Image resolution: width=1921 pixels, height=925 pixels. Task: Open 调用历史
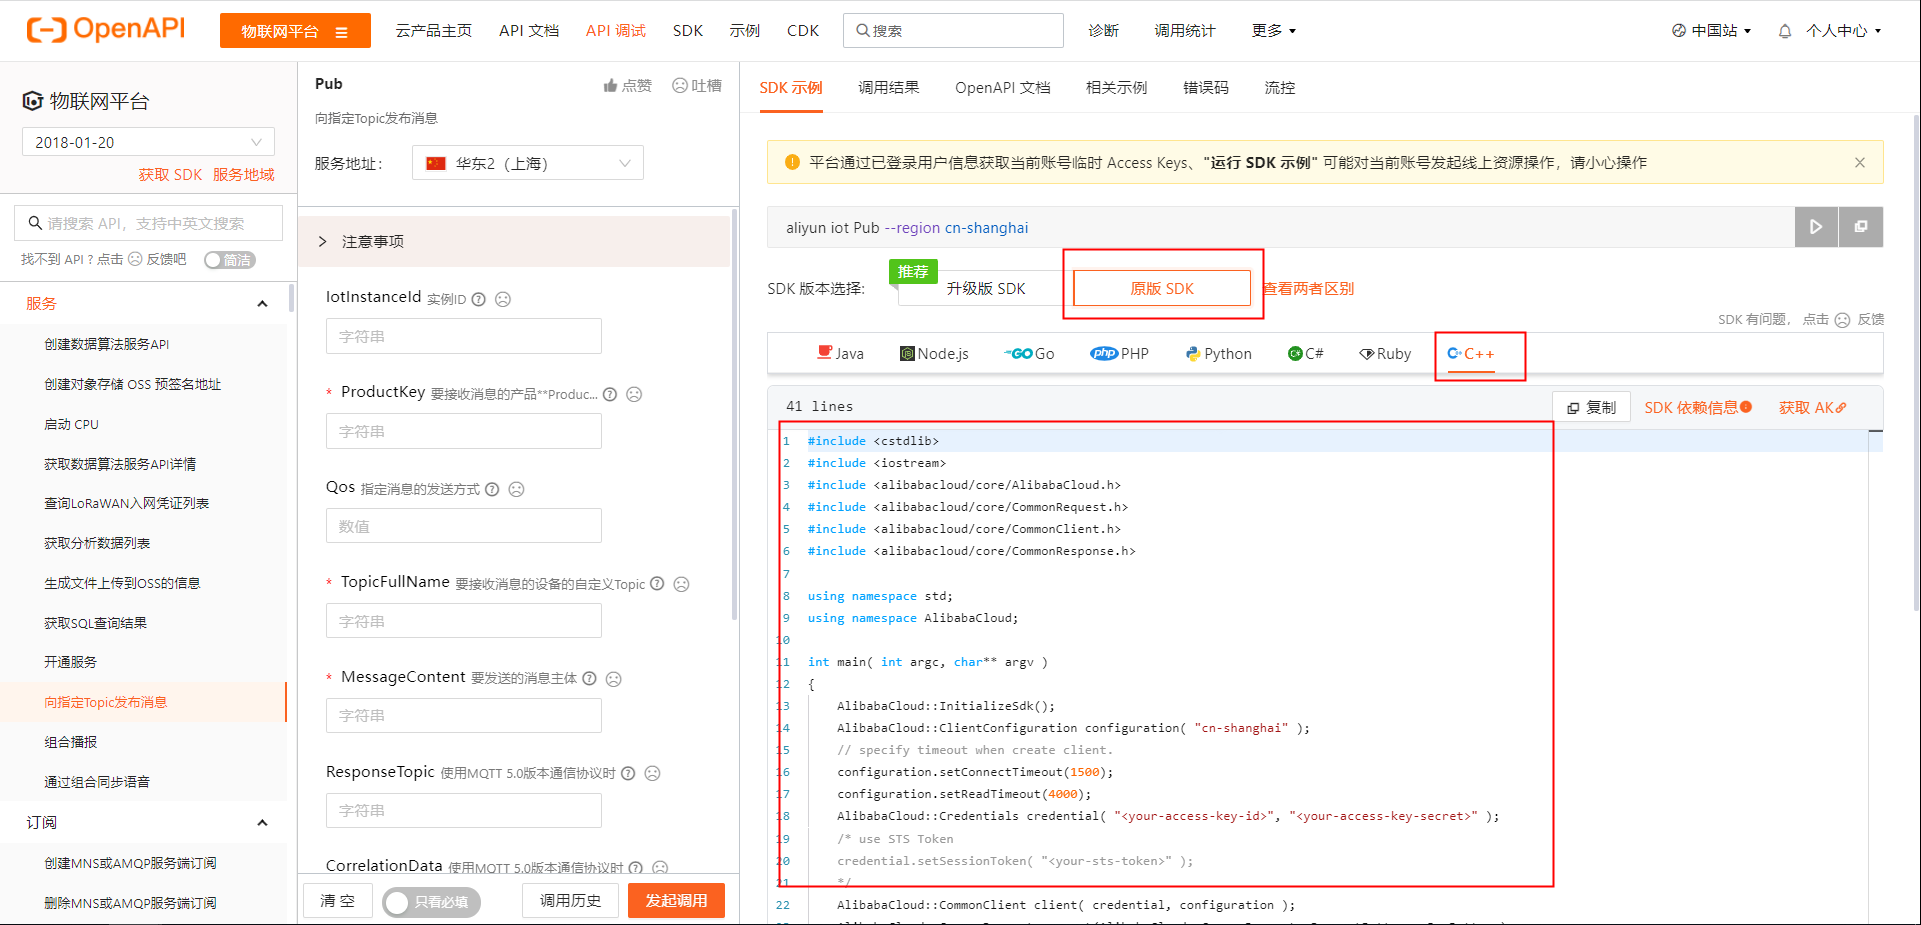tap(570, 901)
